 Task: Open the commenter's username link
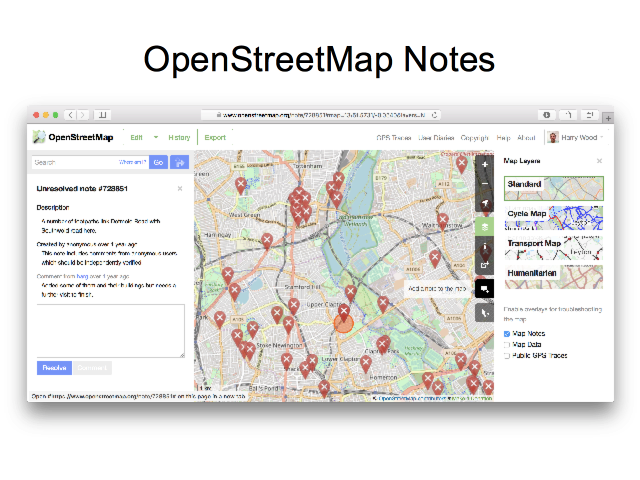(x=82, y=276)
